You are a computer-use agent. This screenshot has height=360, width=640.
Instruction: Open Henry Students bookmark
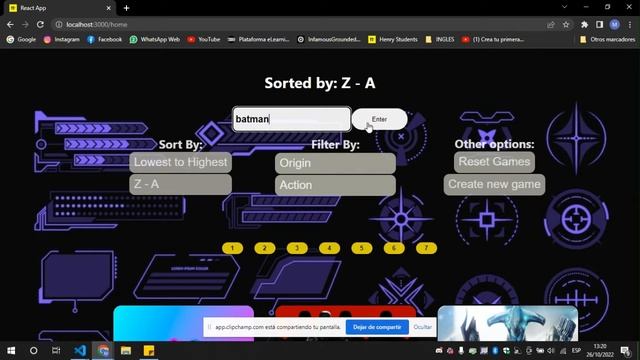[x=393, y=40]
